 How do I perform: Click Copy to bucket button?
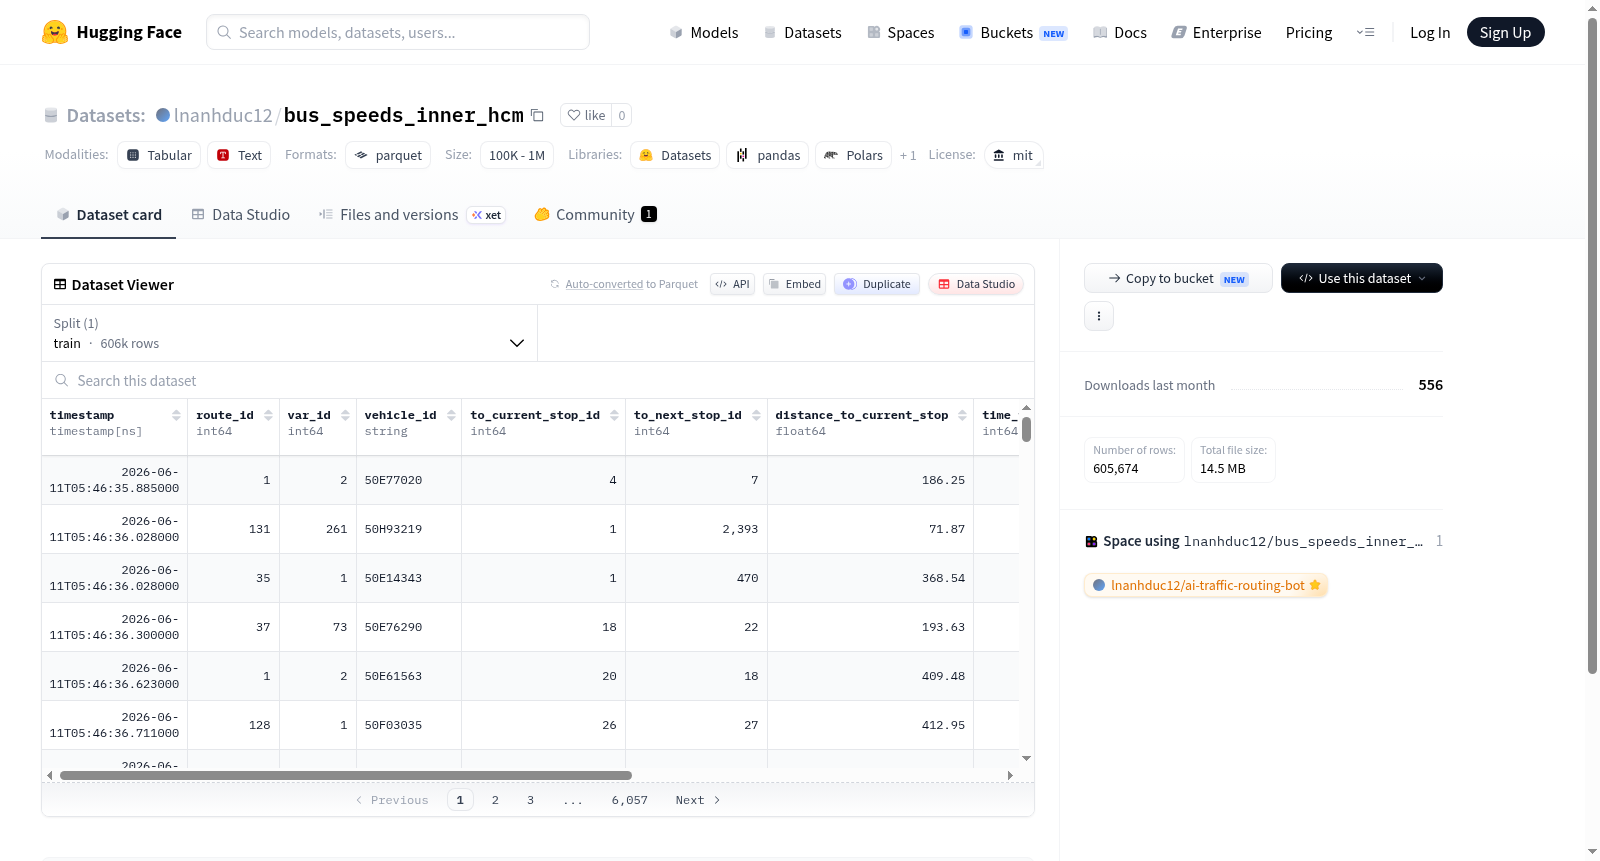tap(1178, 278)
